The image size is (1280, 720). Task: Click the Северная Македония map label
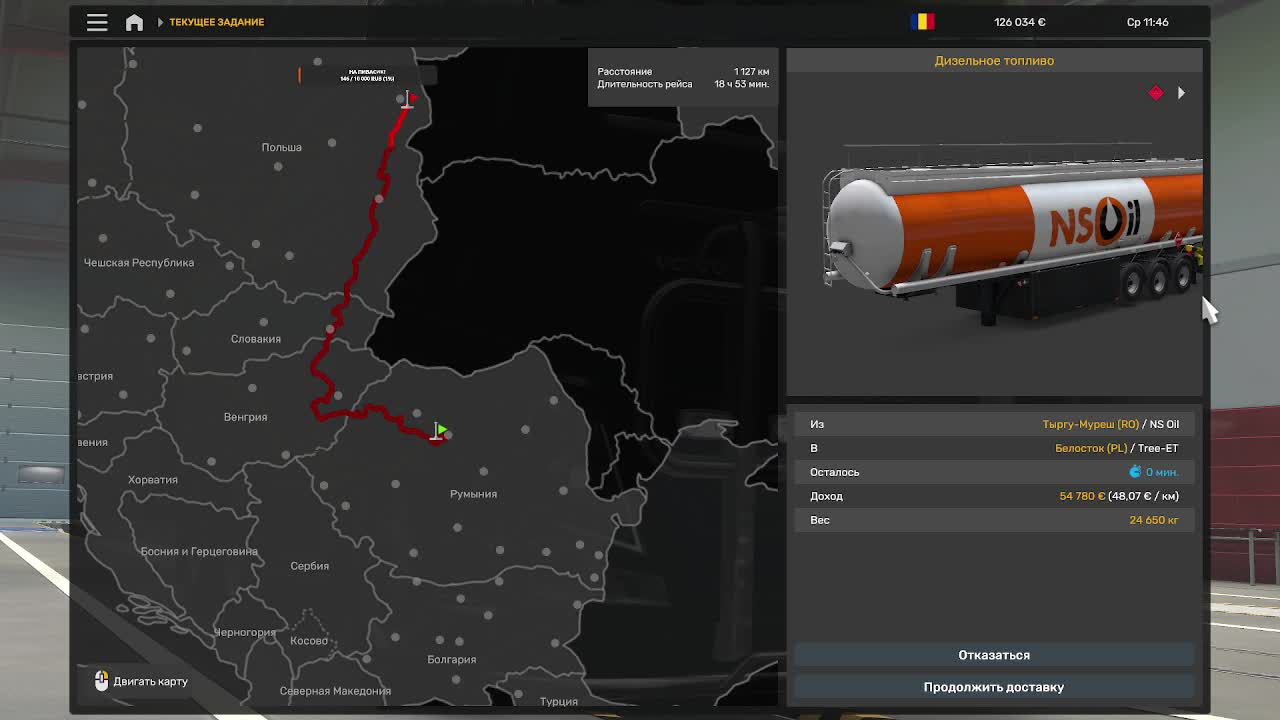335,691
